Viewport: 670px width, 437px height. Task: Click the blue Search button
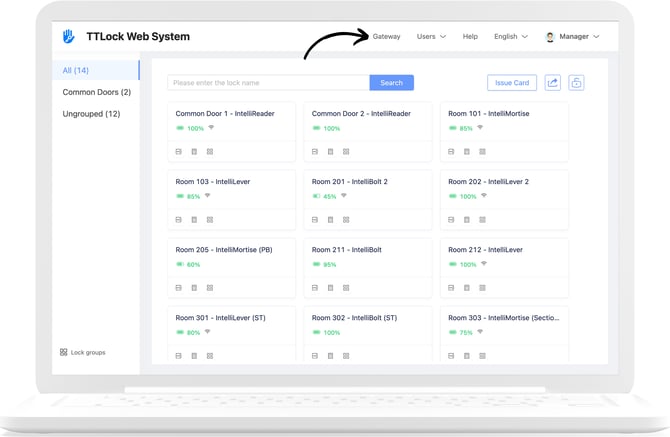coord(391,82)
